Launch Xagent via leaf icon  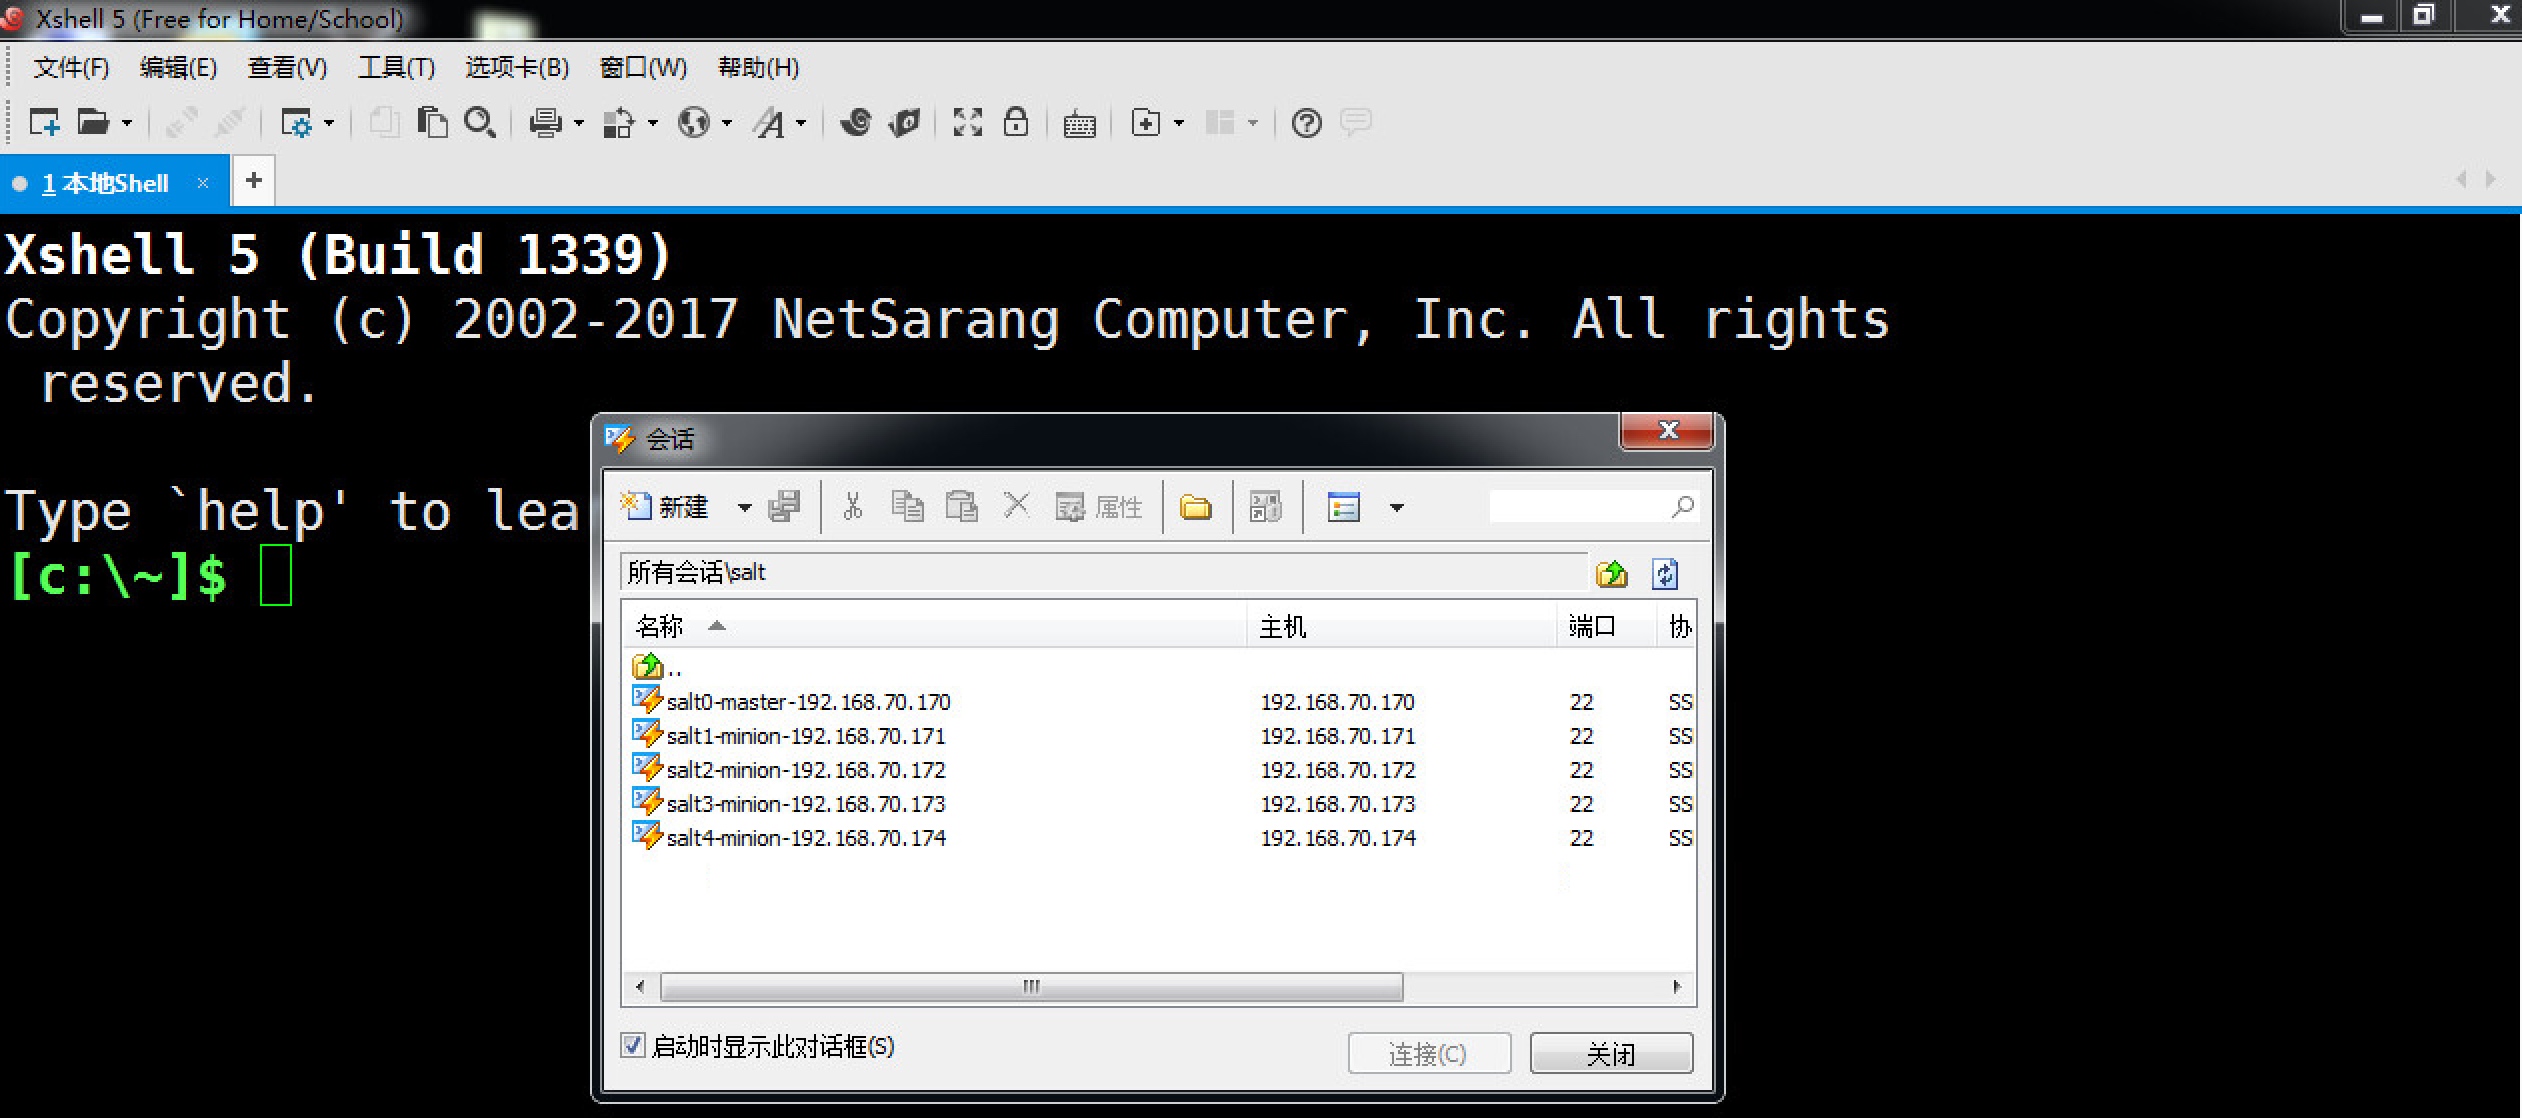904,122
